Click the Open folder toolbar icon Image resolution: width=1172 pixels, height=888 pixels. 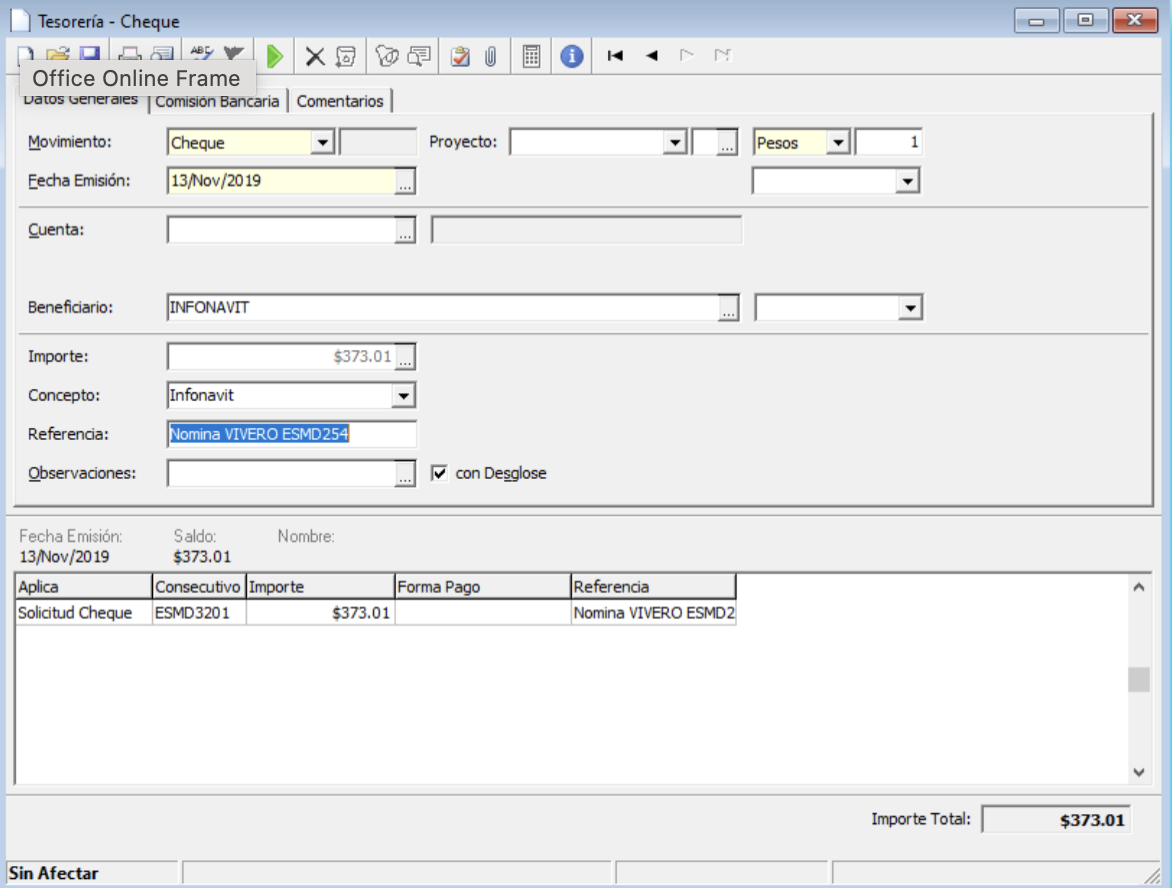pyautogui.click(x=58, y=55)
